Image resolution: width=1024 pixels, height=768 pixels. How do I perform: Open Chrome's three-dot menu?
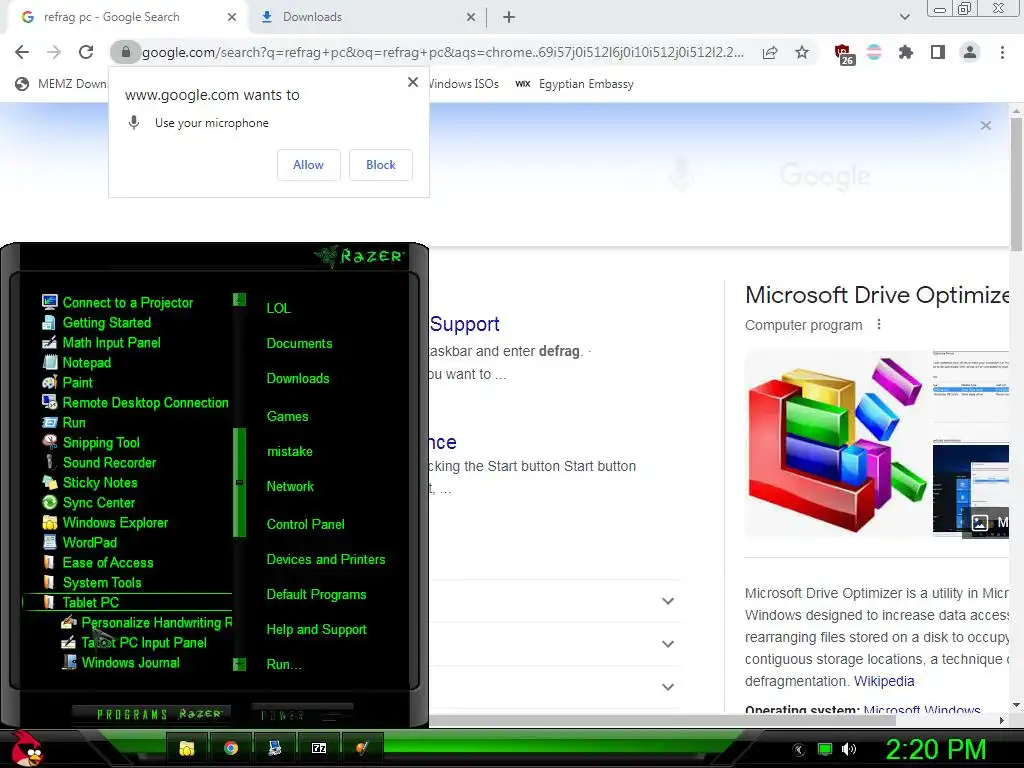click(x=1002, y=52)
